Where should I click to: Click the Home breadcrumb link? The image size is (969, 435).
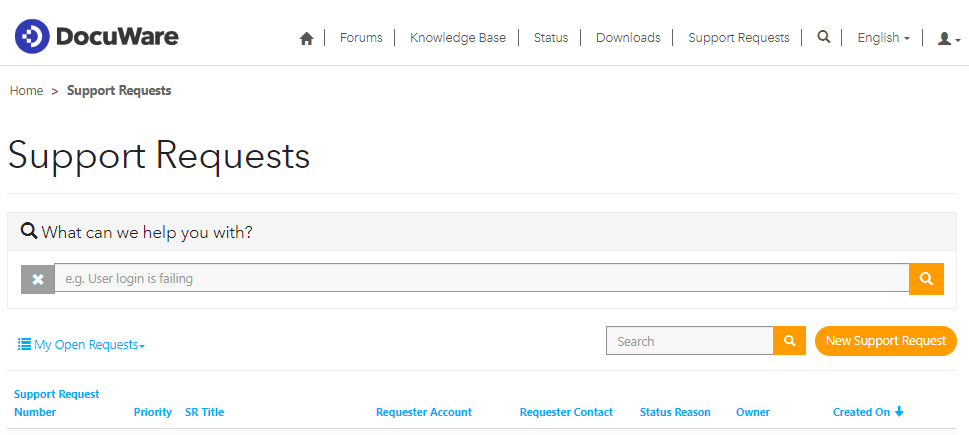26,91
